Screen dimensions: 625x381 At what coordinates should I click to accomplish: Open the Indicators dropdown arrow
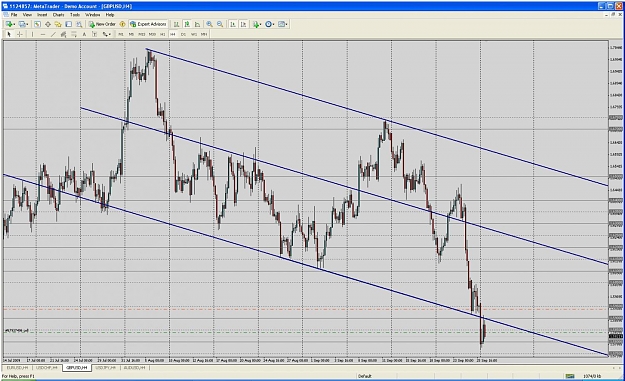point(261,24)
